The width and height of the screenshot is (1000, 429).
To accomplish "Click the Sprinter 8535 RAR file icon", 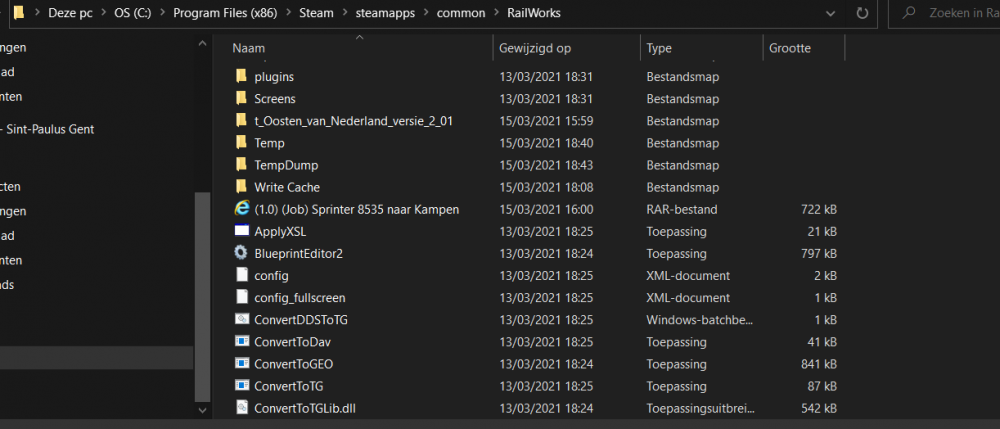I will [241, 209].
